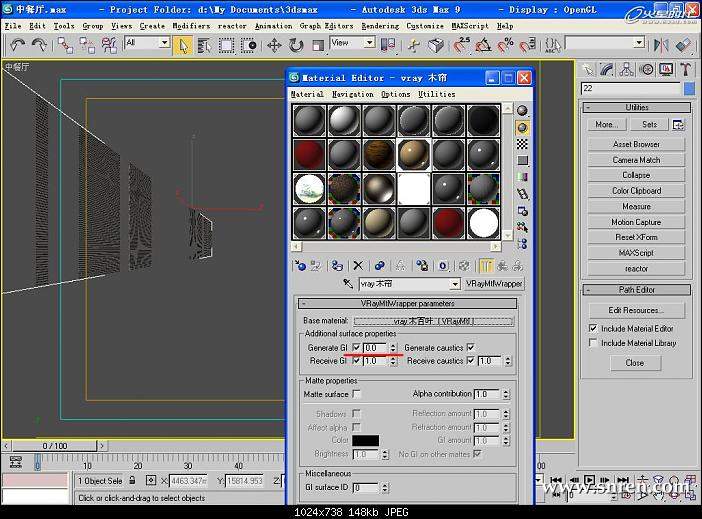The image size is (702, 519).
Task: Click the Undo arrow in main toolbar
Action: pos(17,45)
